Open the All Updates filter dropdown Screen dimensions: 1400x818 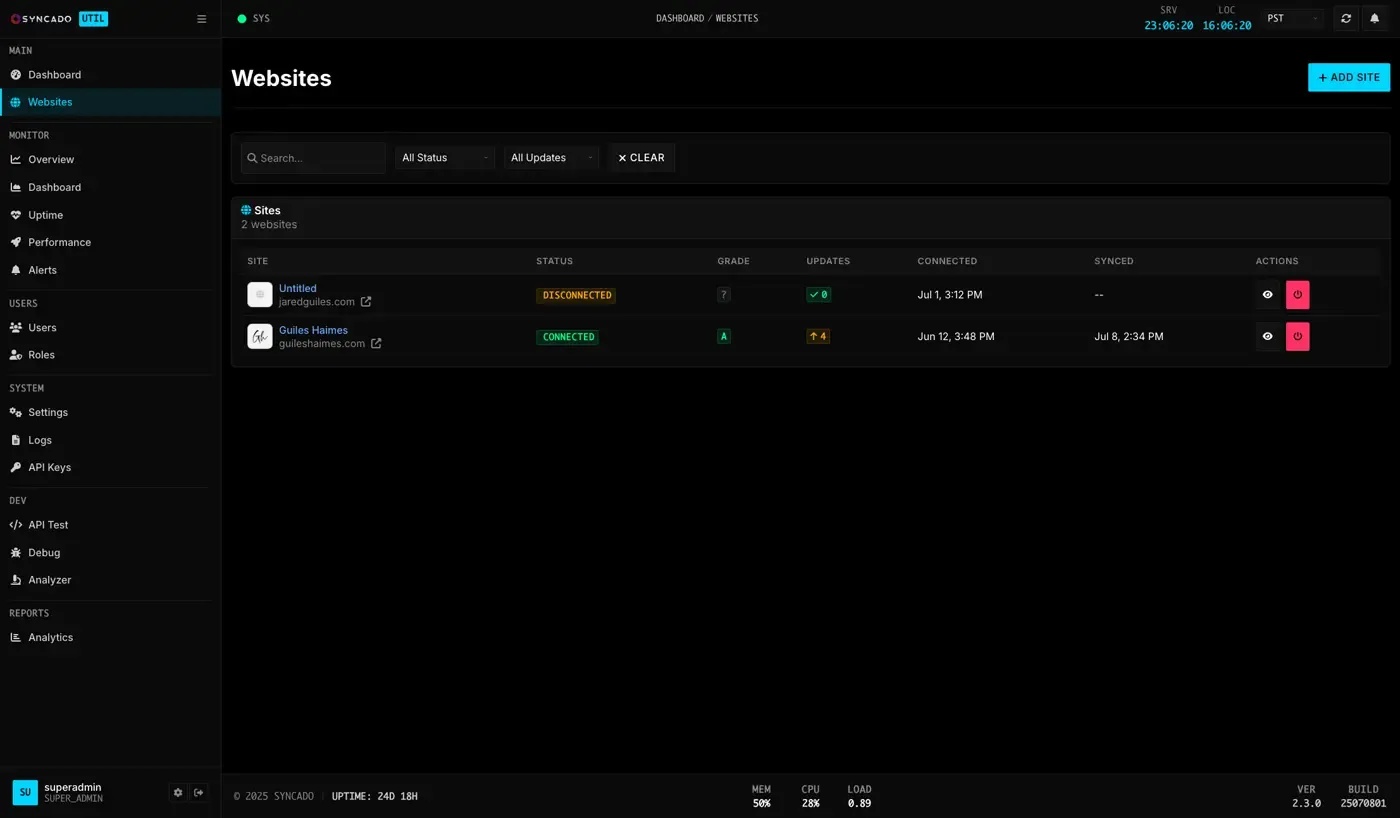pyautogui.click(x=552, y=158)
